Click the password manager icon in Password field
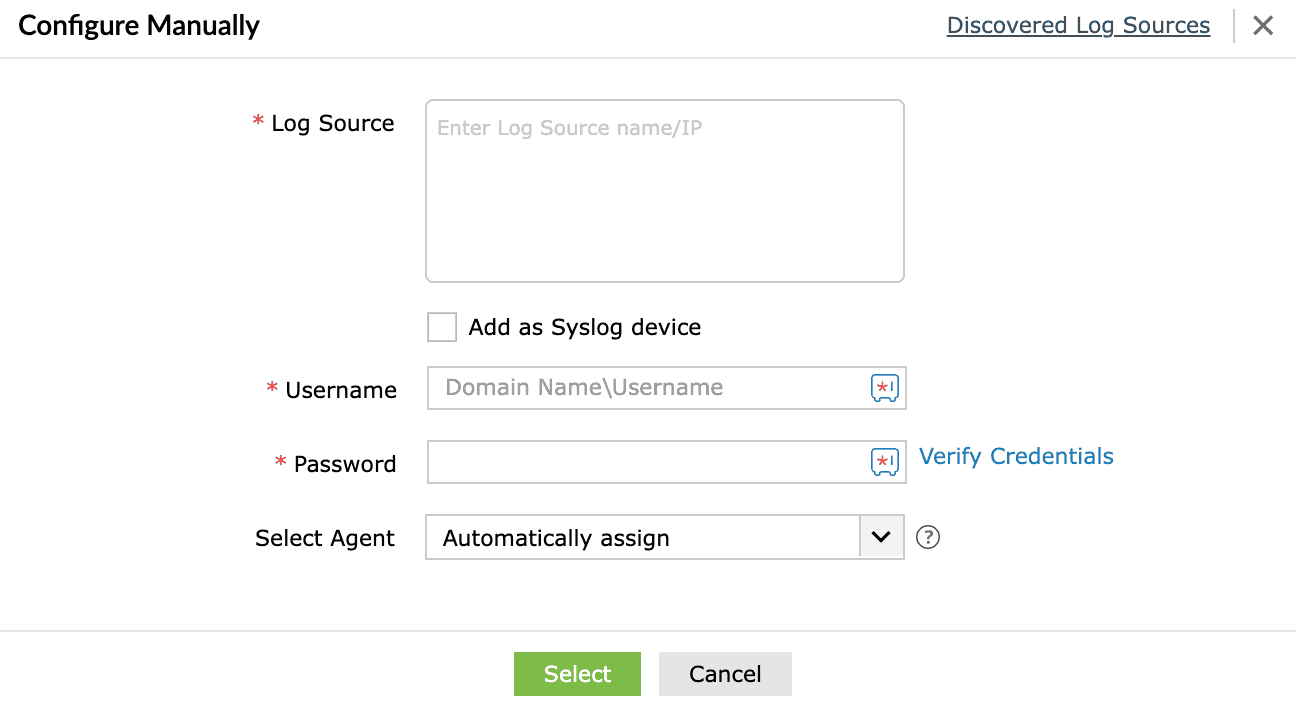 pos(885,461)
